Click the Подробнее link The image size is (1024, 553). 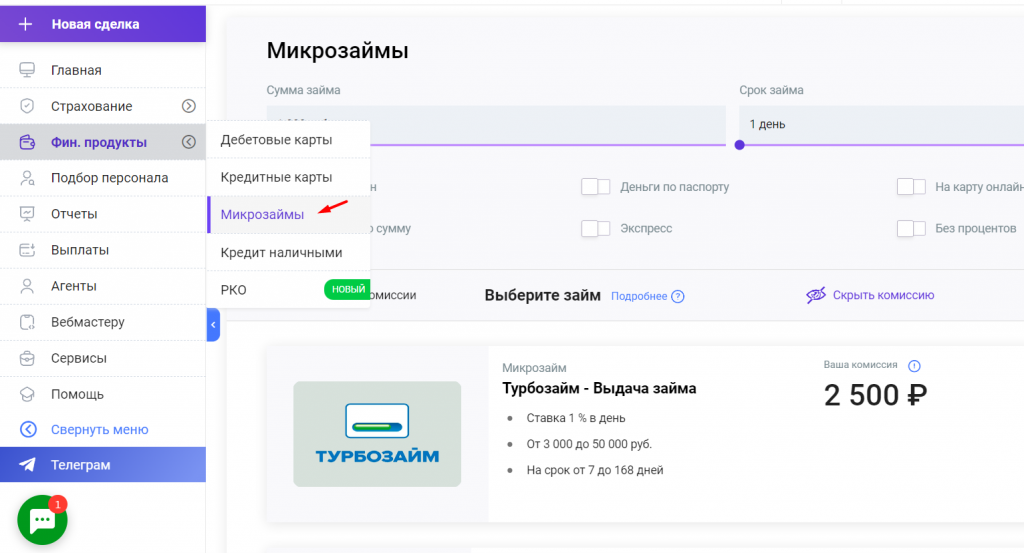[x=639, y=296]
